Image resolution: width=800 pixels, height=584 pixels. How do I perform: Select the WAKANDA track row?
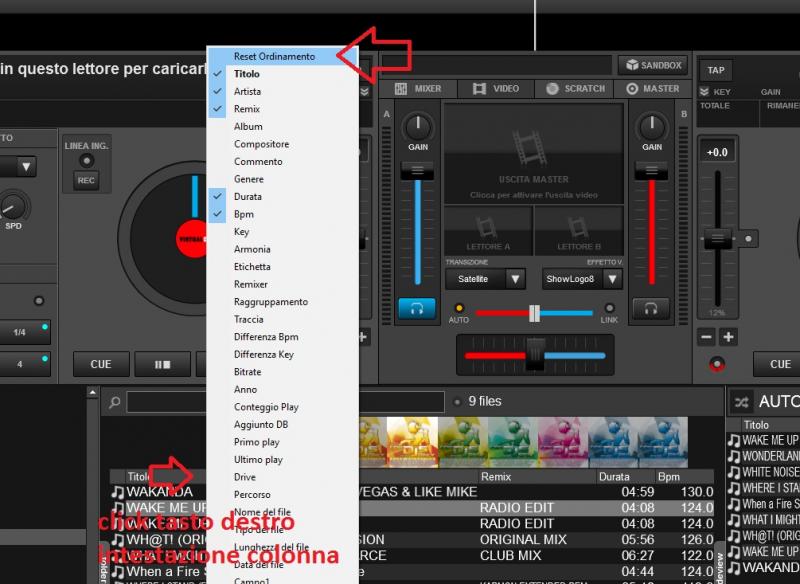pos(413,492)
